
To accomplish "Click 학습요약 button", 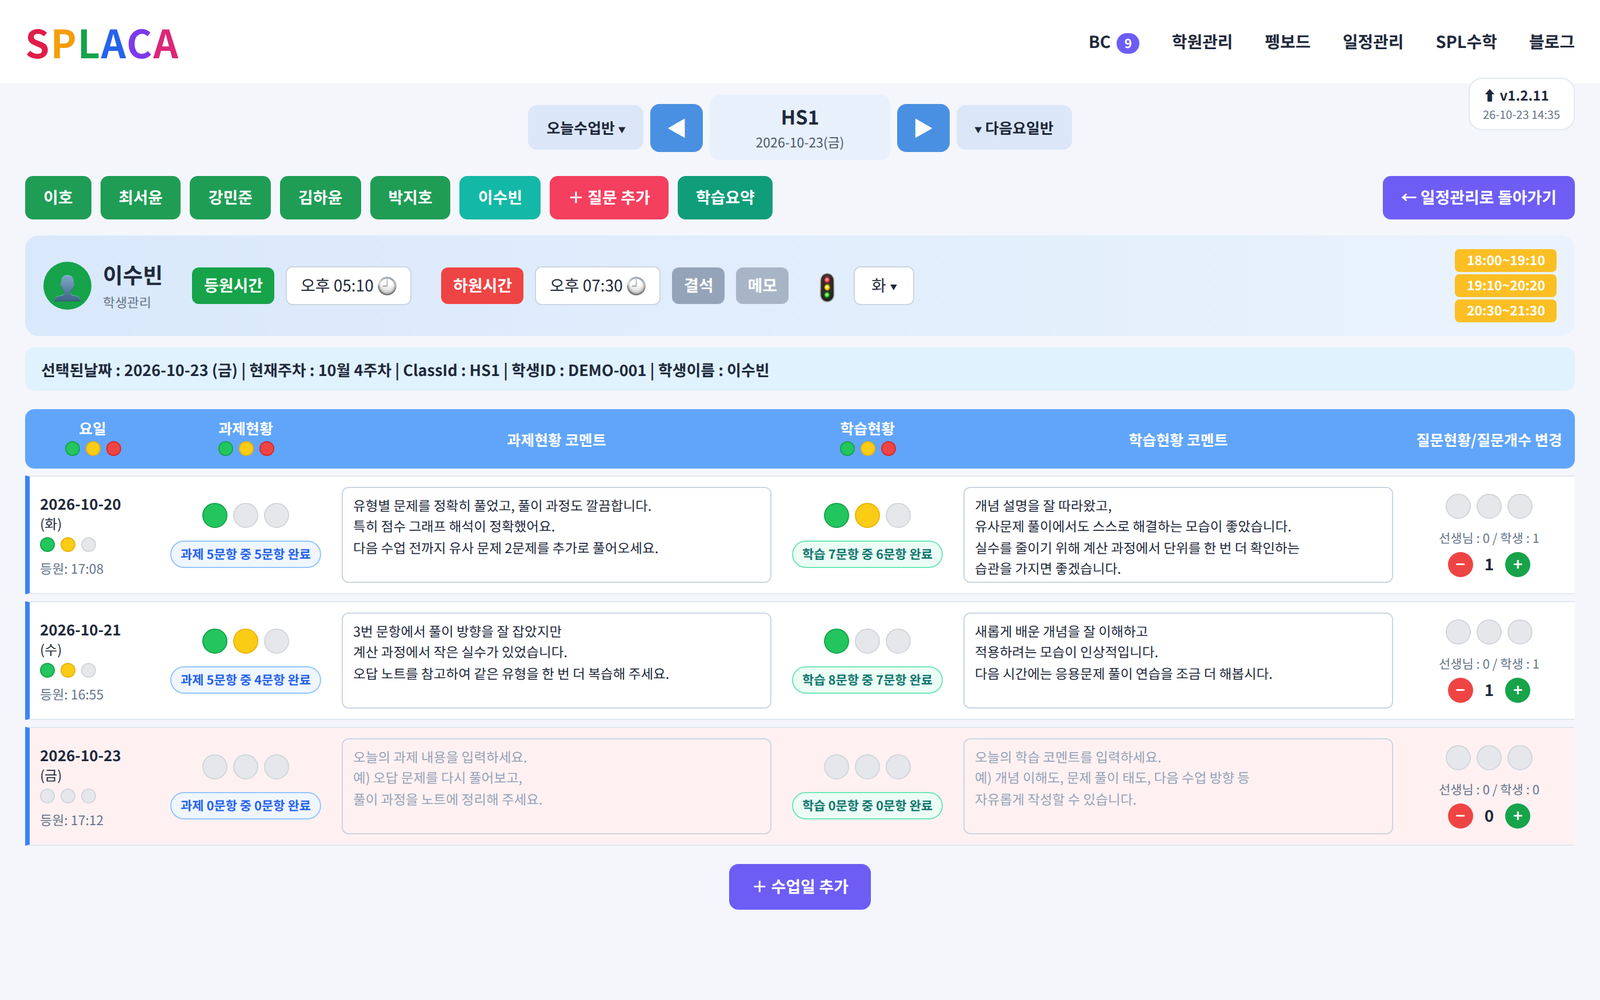I will (725, 198).
